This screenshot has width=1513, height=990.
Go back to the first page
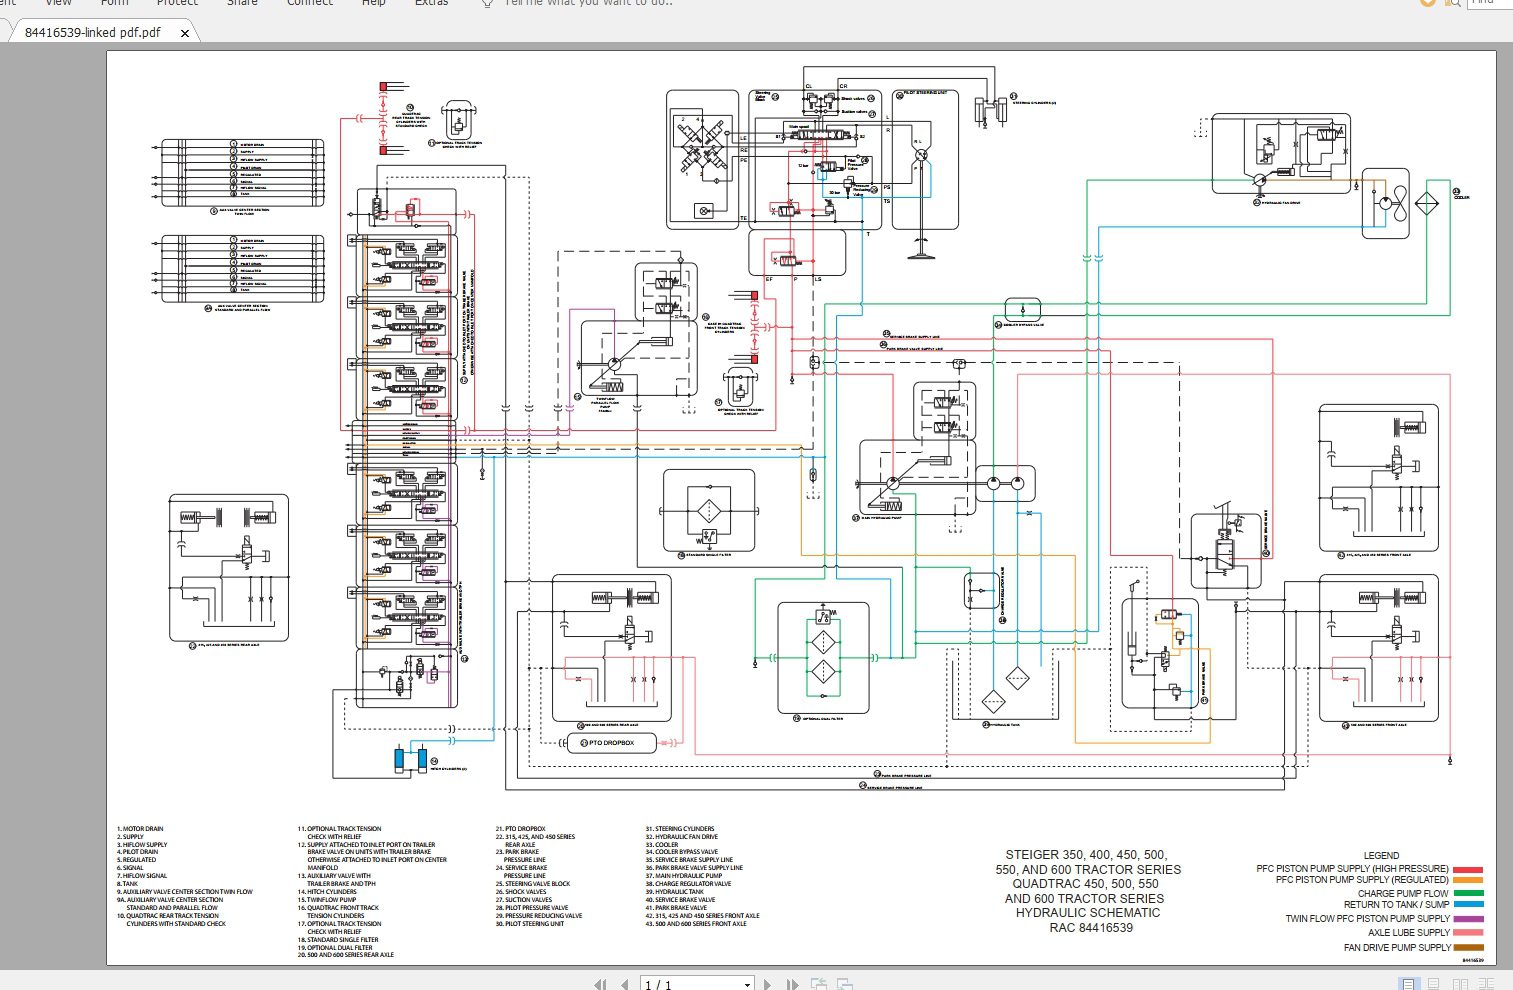point(601,984)
